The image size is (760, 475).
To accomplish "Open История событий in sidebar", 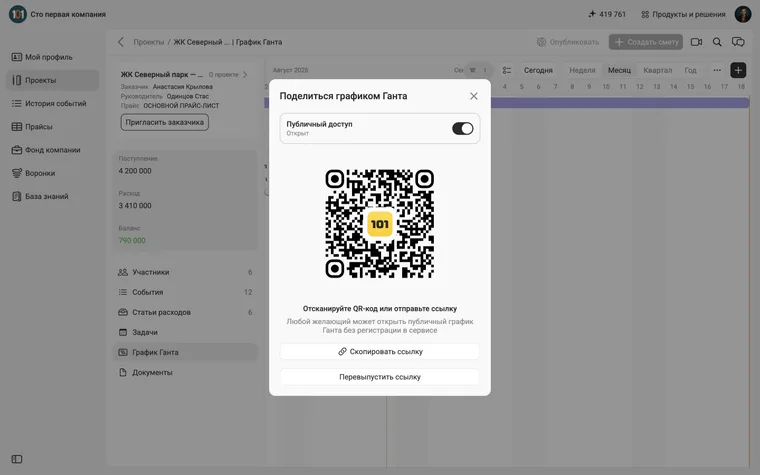I will point(52,103).
